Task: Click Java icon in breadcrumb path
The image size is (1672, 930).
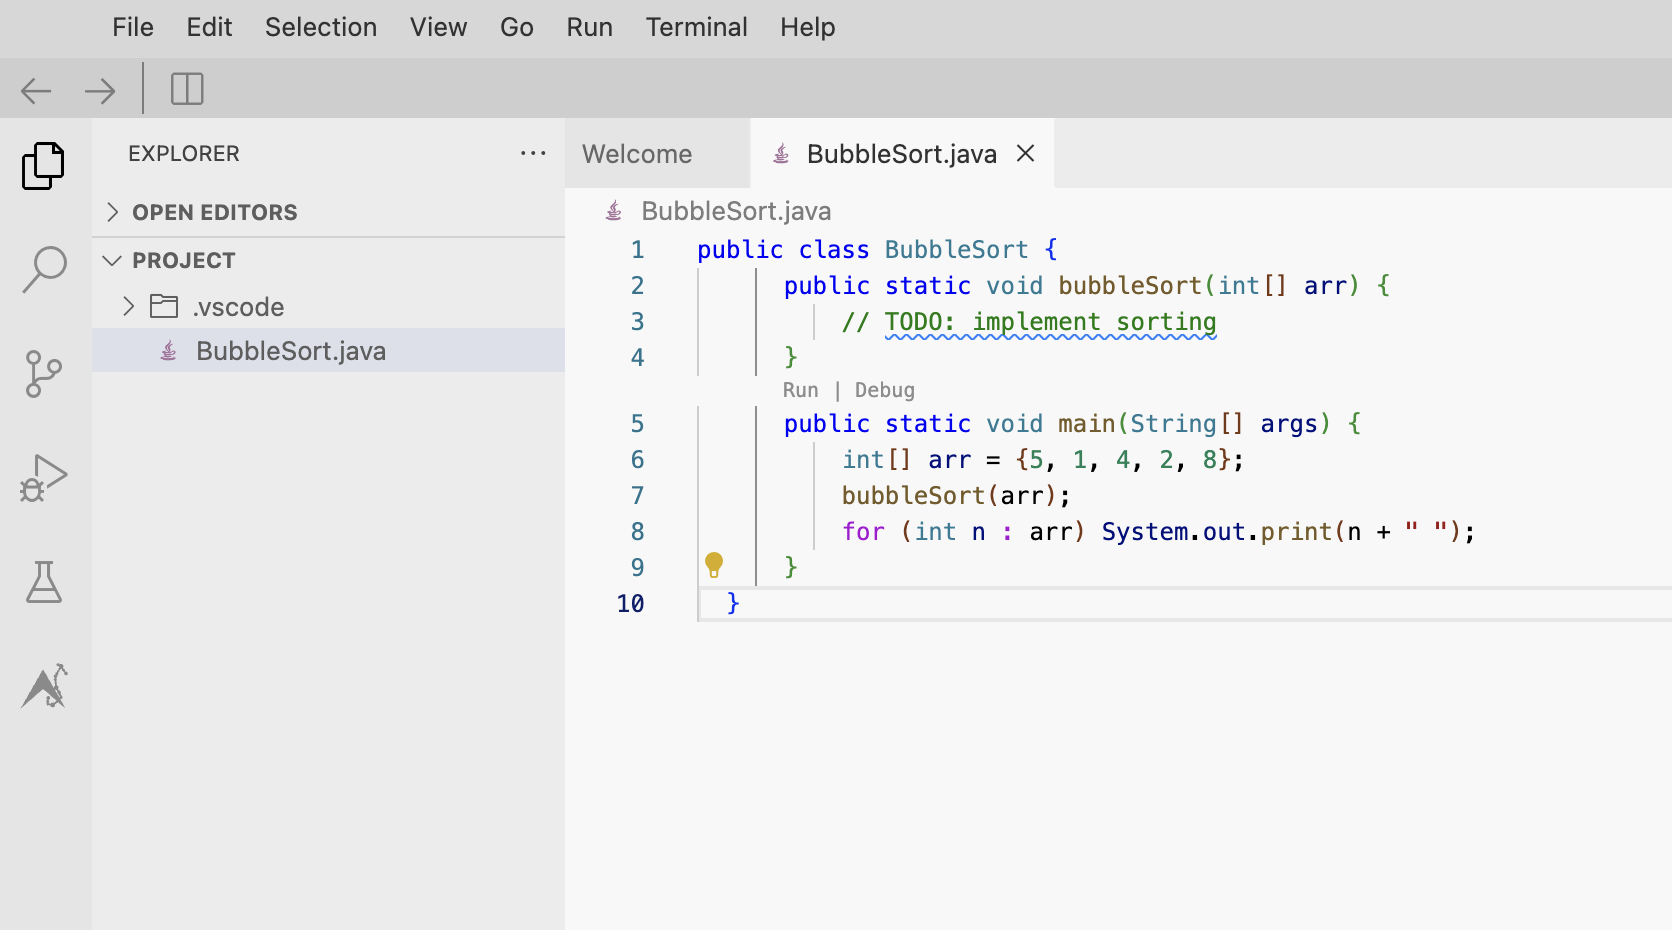Action: coord(614,211)
